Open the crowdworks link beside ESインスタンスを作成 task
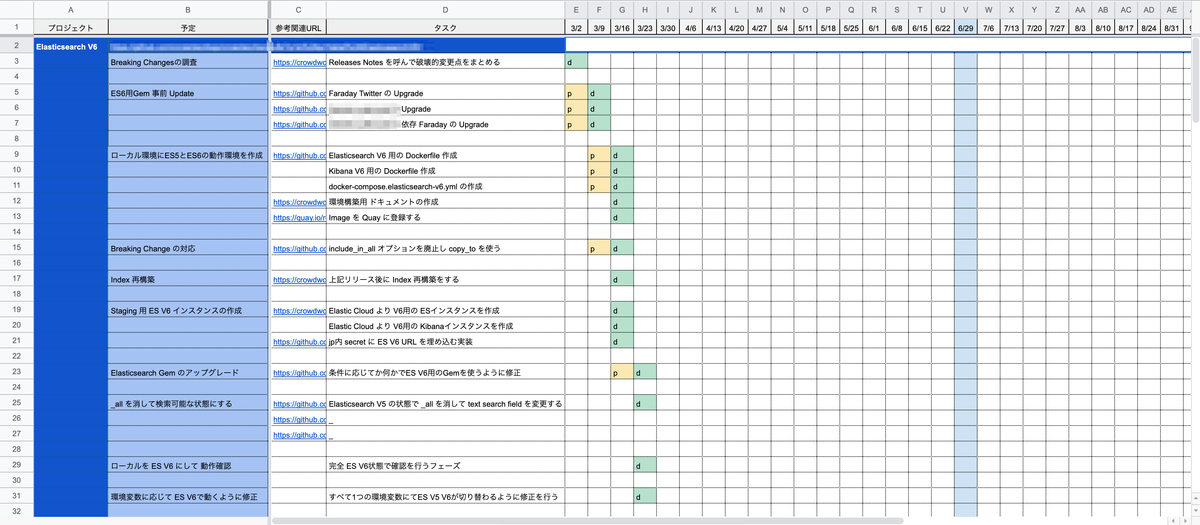 pyautogui.click(x=299, y=310)
